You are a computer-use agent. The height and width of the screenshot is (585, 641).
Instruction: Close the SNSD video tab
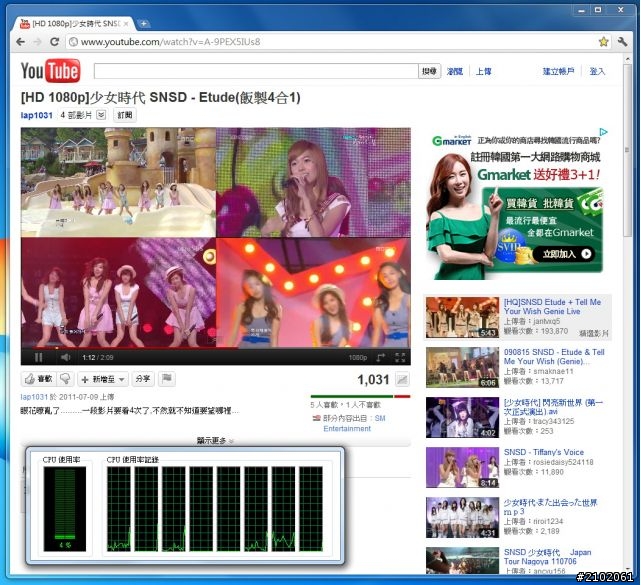126,24
